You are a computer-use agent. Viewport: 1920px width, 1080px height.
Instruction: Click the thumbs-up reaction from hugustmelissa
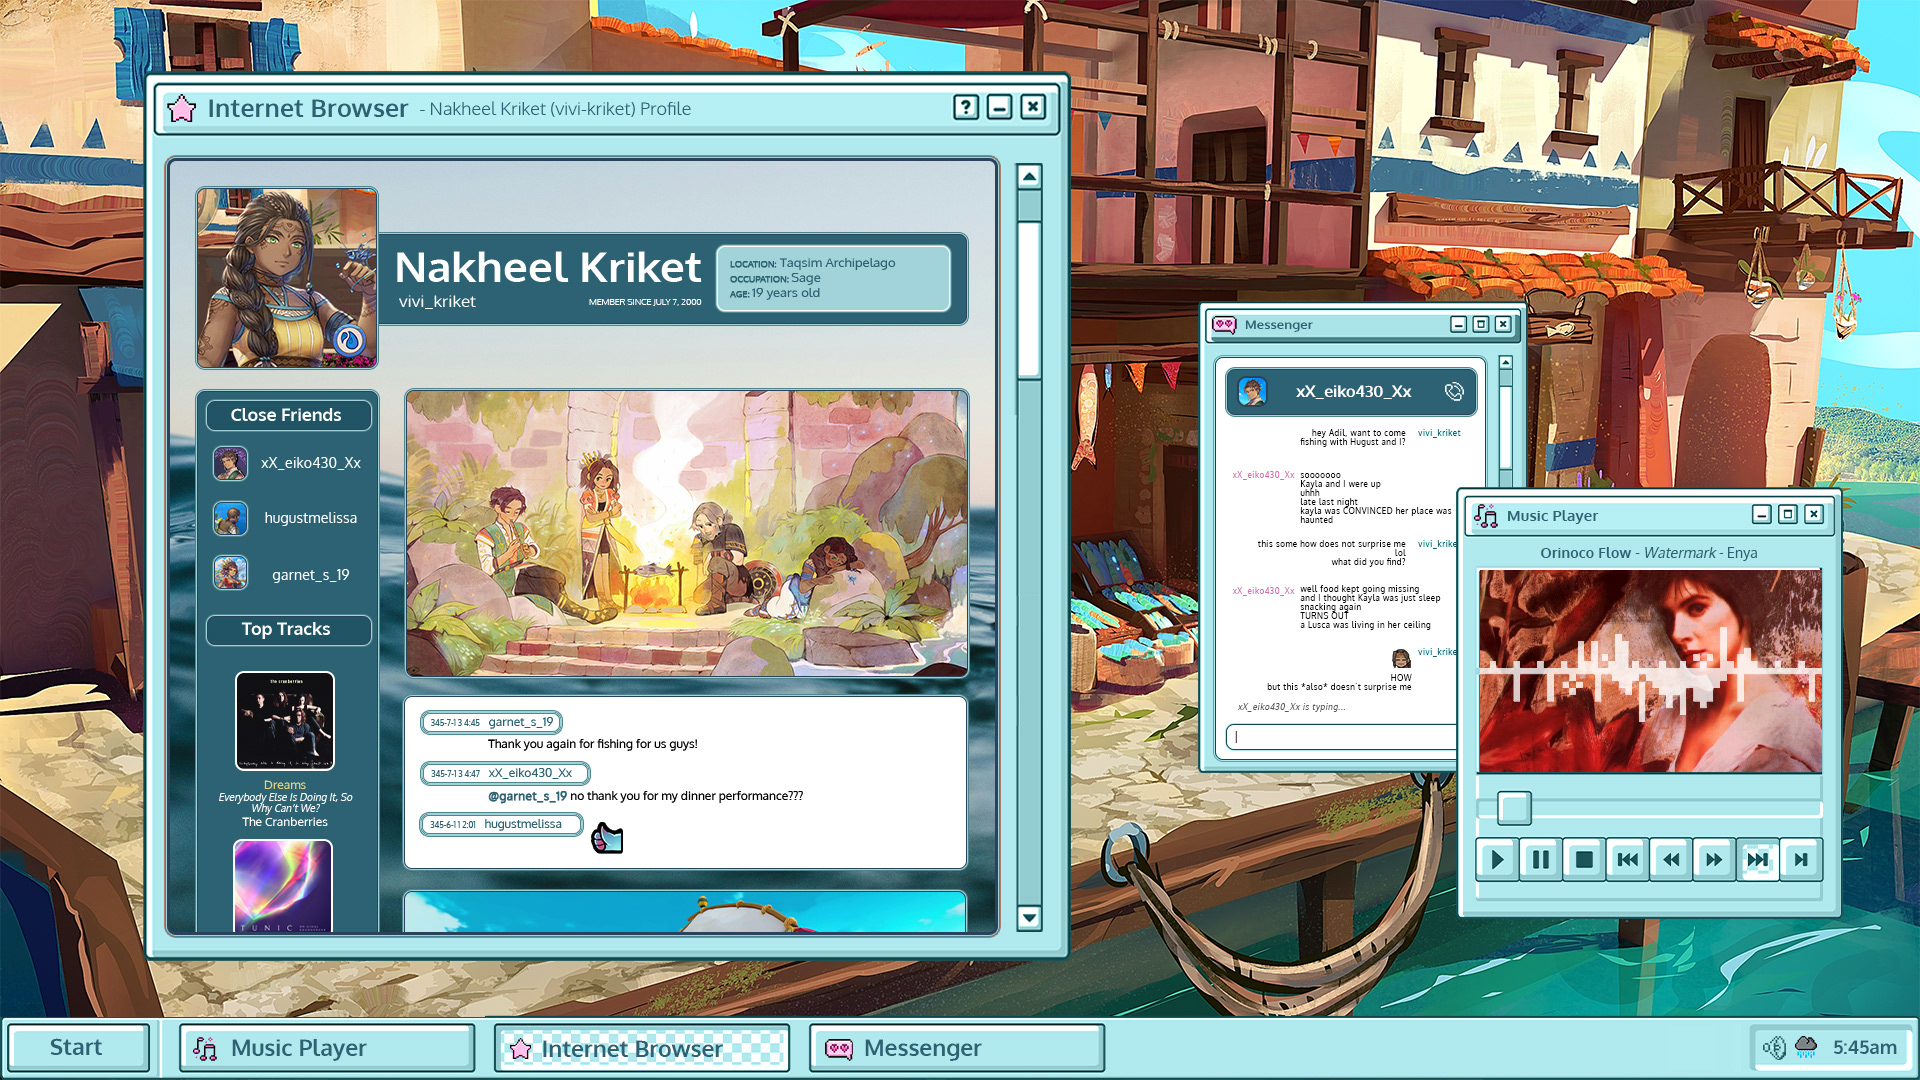(x=607, y=838)
